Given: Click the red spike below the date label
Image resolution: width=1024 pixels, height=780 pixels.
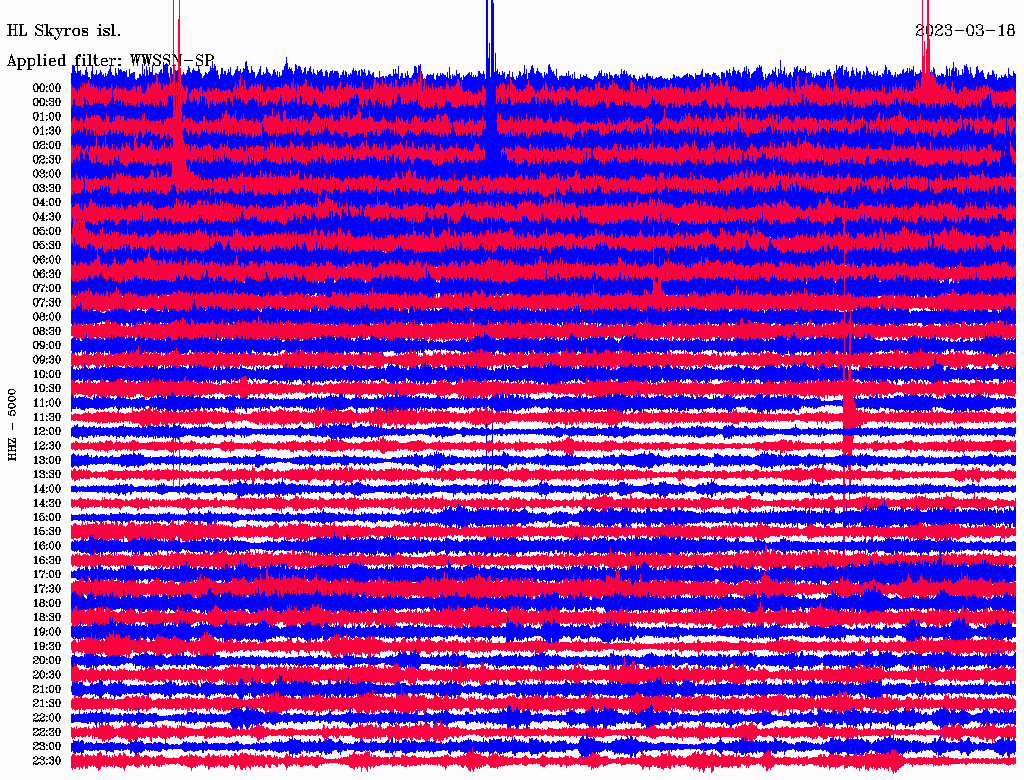Looking at the screenshot, I should click(925, 39).
